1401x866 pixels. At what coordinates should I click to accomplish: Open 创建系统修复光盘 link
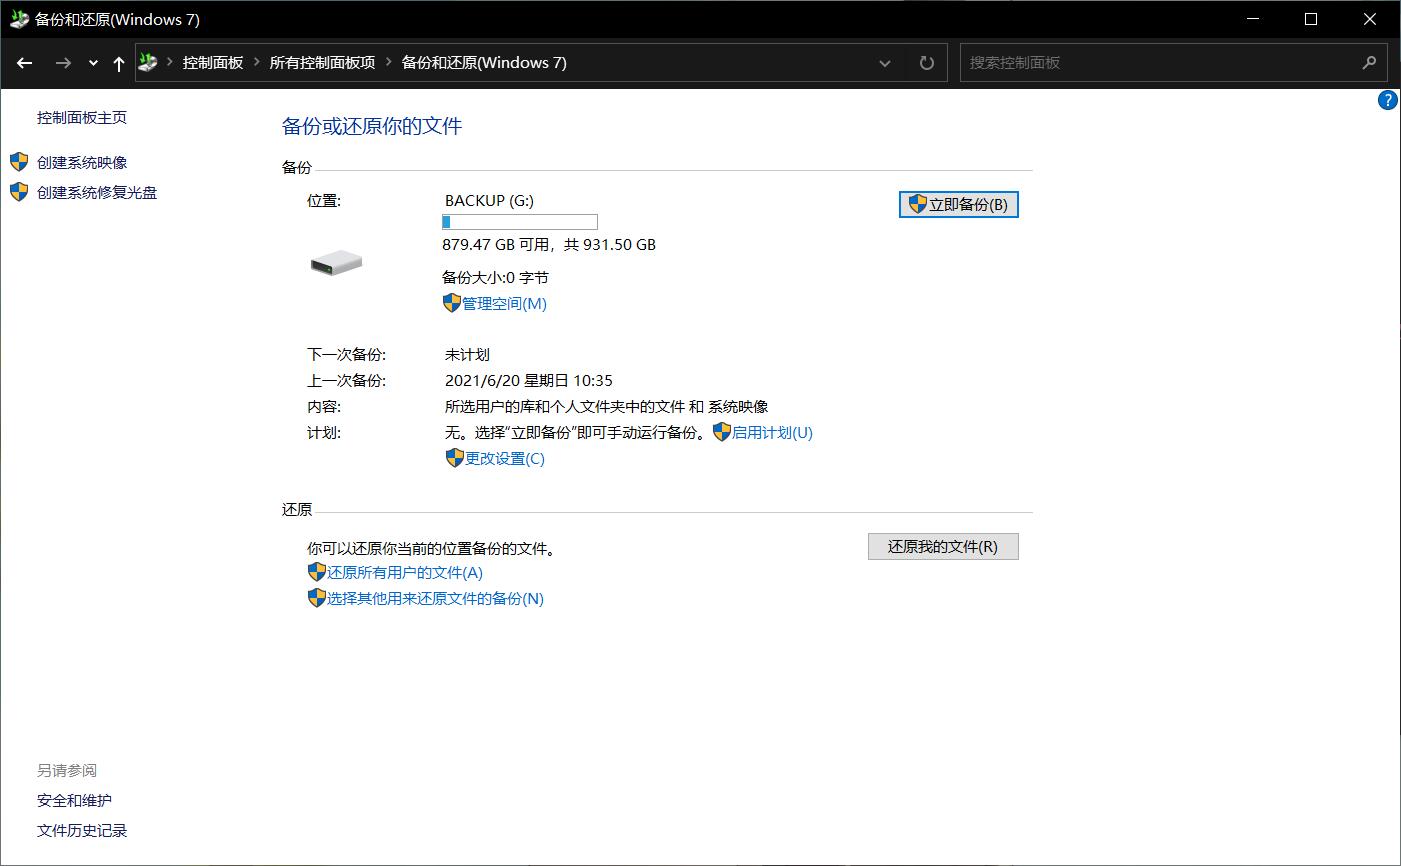[x=97, y=192]
